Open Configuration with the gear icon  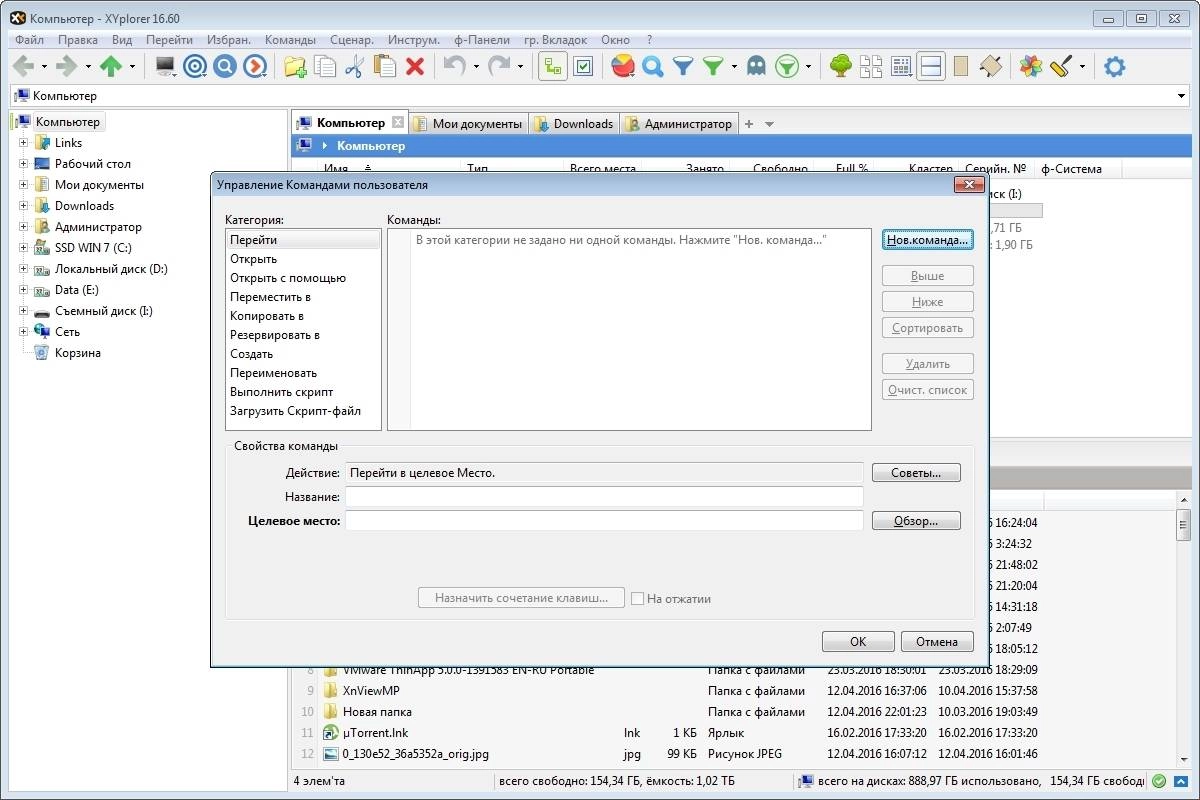click(1114, 67)
